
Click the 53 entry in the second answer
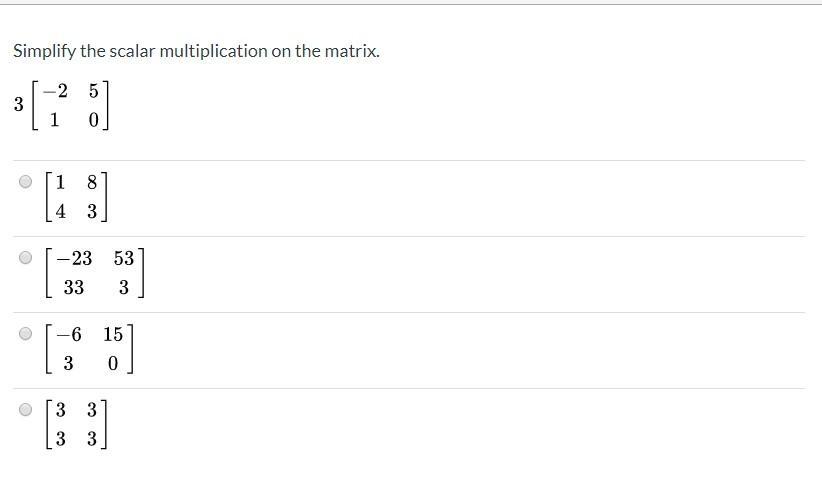click(x=124, y=258)
